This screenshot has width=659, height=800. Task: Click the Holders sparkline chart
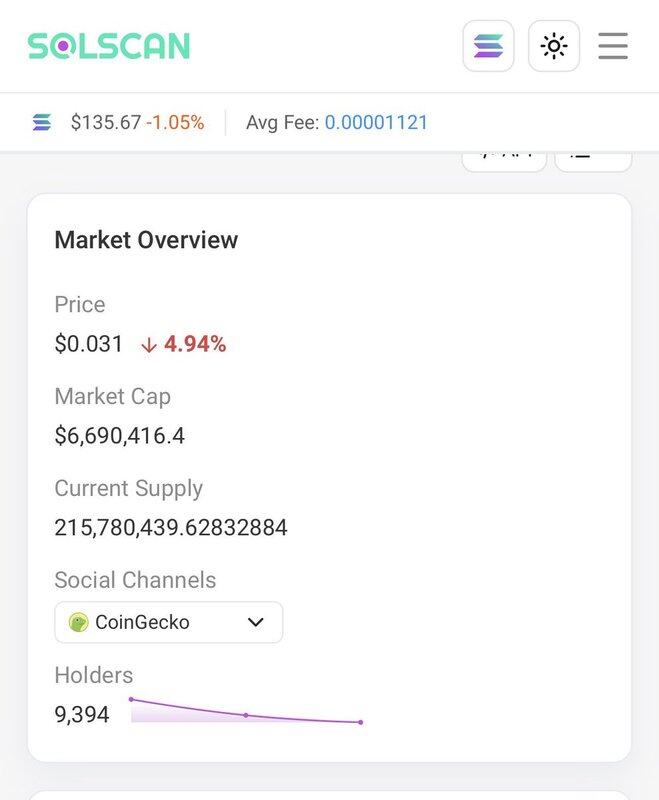pyautogui.click(x=245, y=712)
